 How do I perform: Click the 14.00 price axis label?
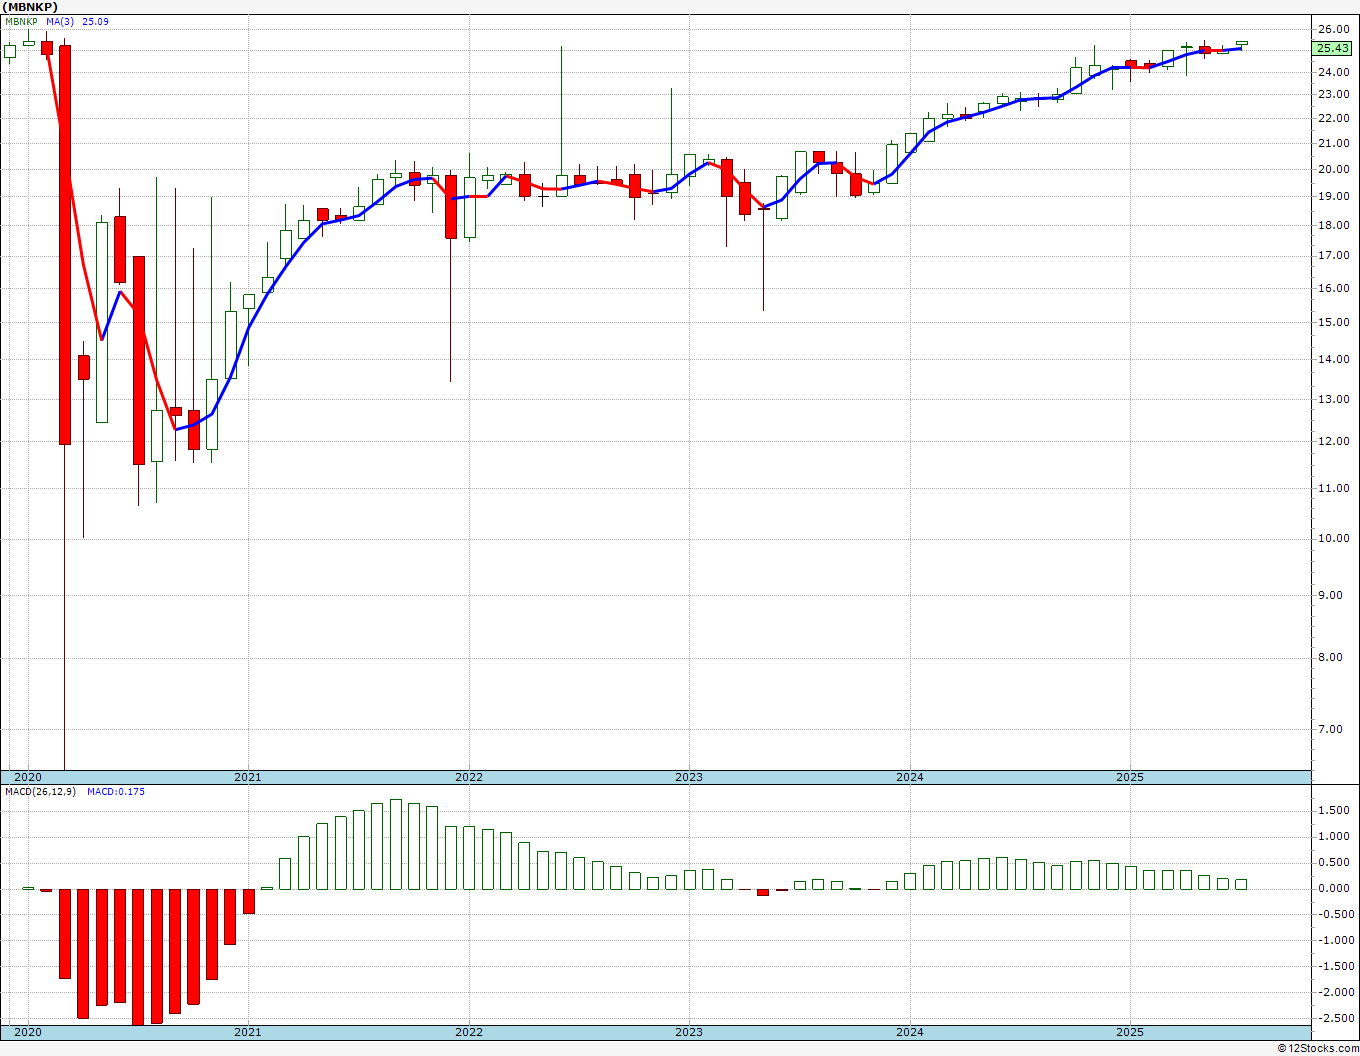click(x=1333, y=360)
